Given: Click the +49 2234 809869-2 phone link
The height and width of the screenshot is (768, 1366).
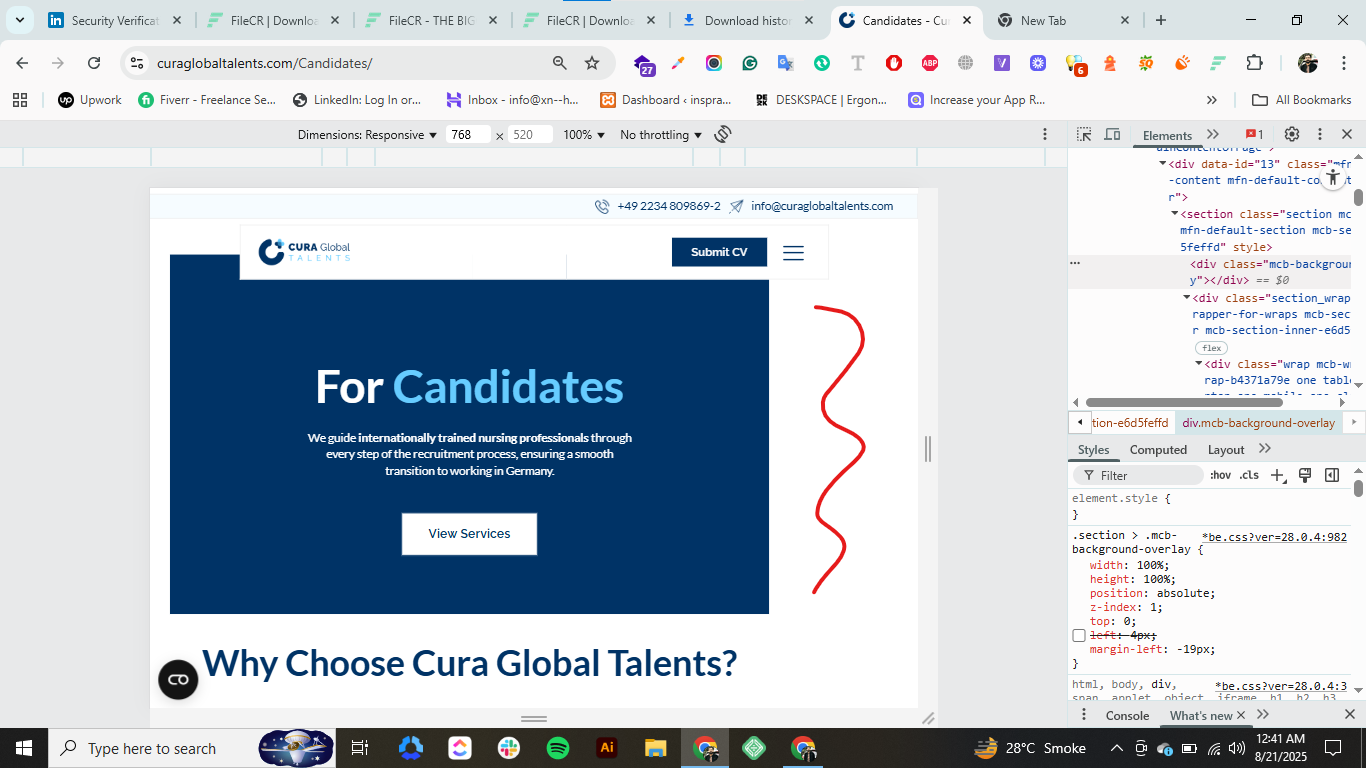Looking at the screenshot, I should [x=669, y=206].
